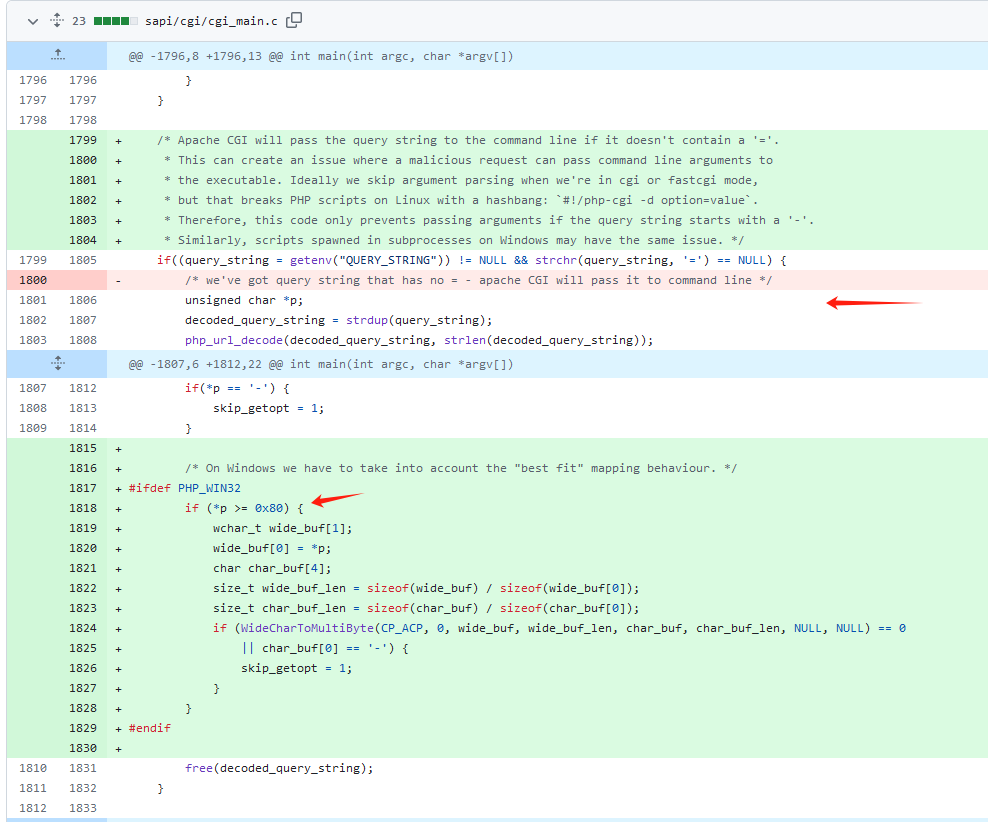Click the "if(*p == '-')" line
Screen dimensions: 988x822
(237, 388)
